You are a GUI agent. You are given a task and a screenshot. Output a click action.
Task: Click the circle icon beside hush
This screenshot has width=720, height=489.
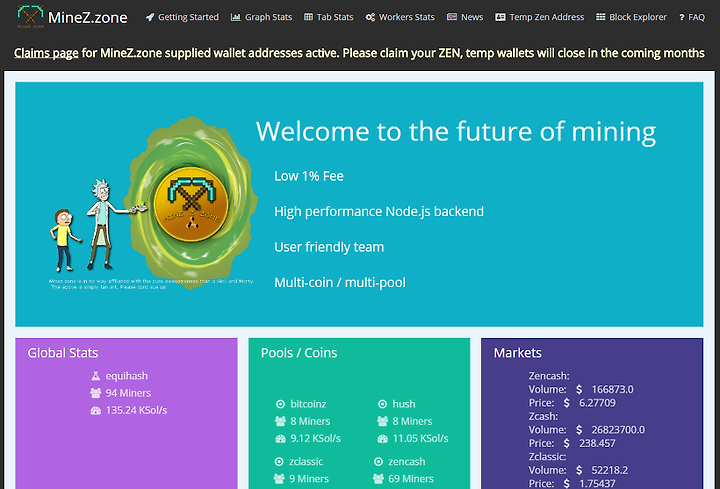[x=382, y=404]
